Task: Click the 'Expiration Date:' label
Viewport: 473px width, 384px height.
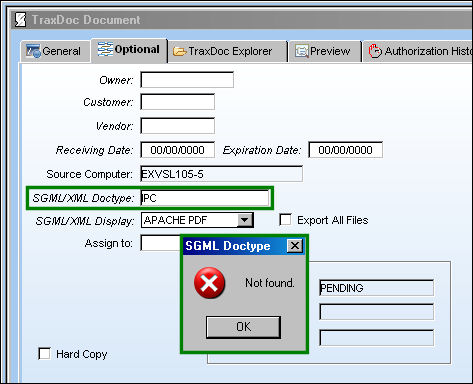Action: pyautogui.click(x=261, y=150)
